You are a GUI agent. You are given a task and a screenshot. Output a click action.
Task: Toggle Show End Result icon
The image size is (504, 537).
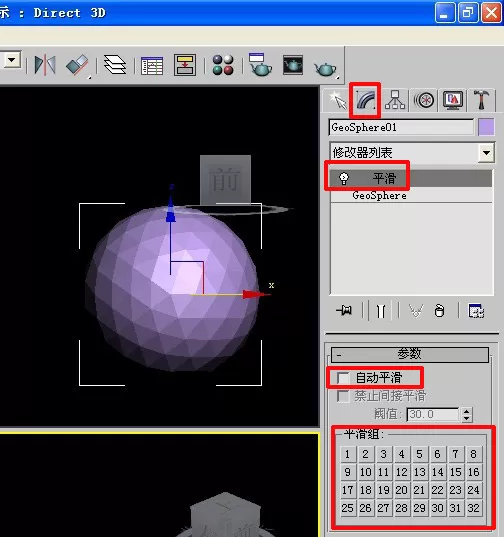(381, 311)
